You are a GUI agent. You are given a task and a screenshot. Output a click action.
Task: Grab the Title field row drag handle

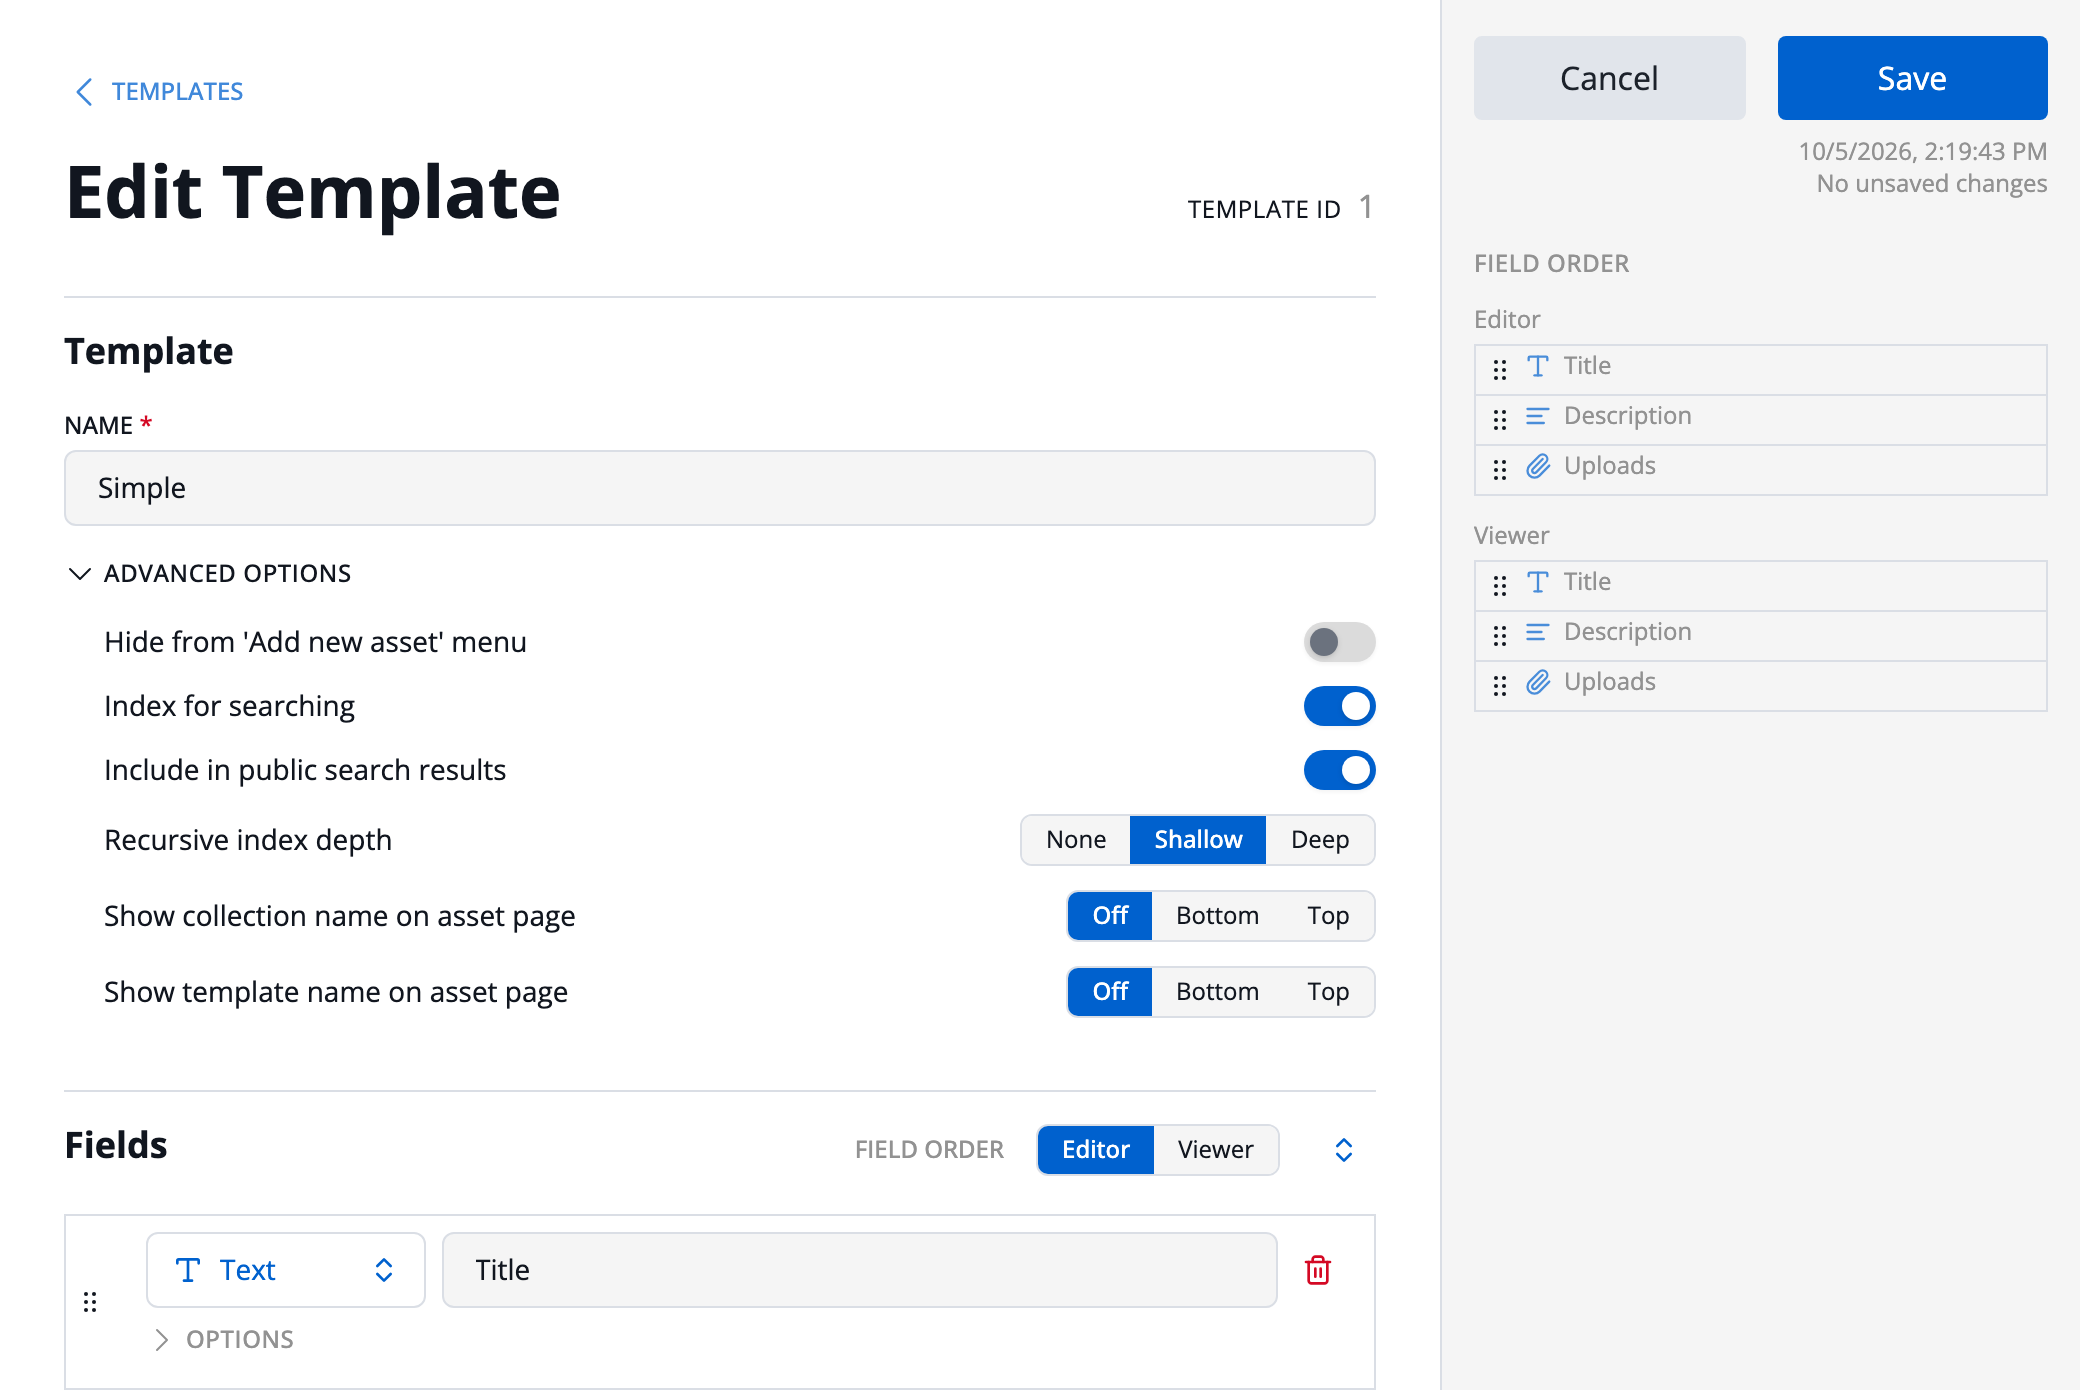[x=90, y=1302]
